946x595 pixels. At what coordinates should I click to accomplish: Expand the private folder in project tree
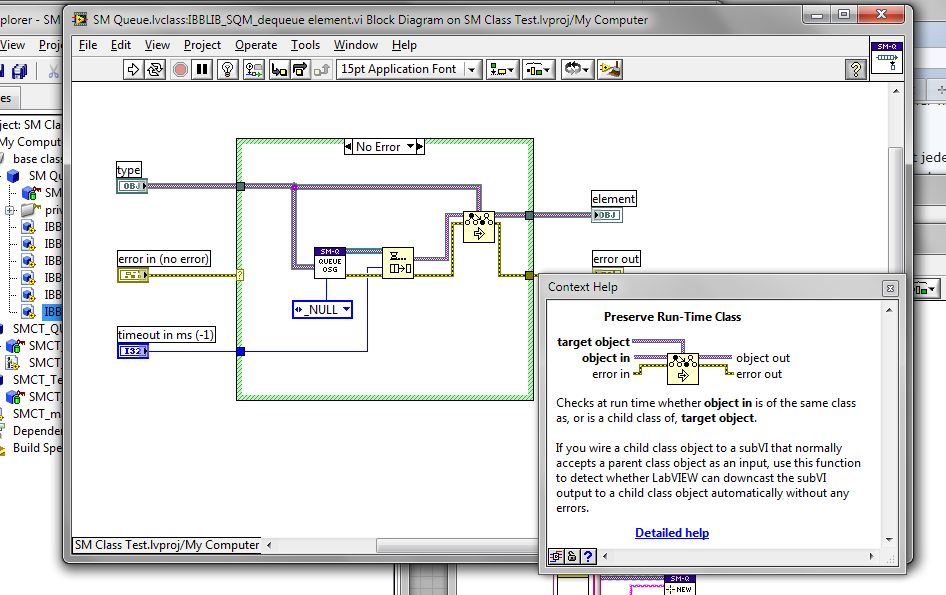pyautogui.click(x=10, y=211)
